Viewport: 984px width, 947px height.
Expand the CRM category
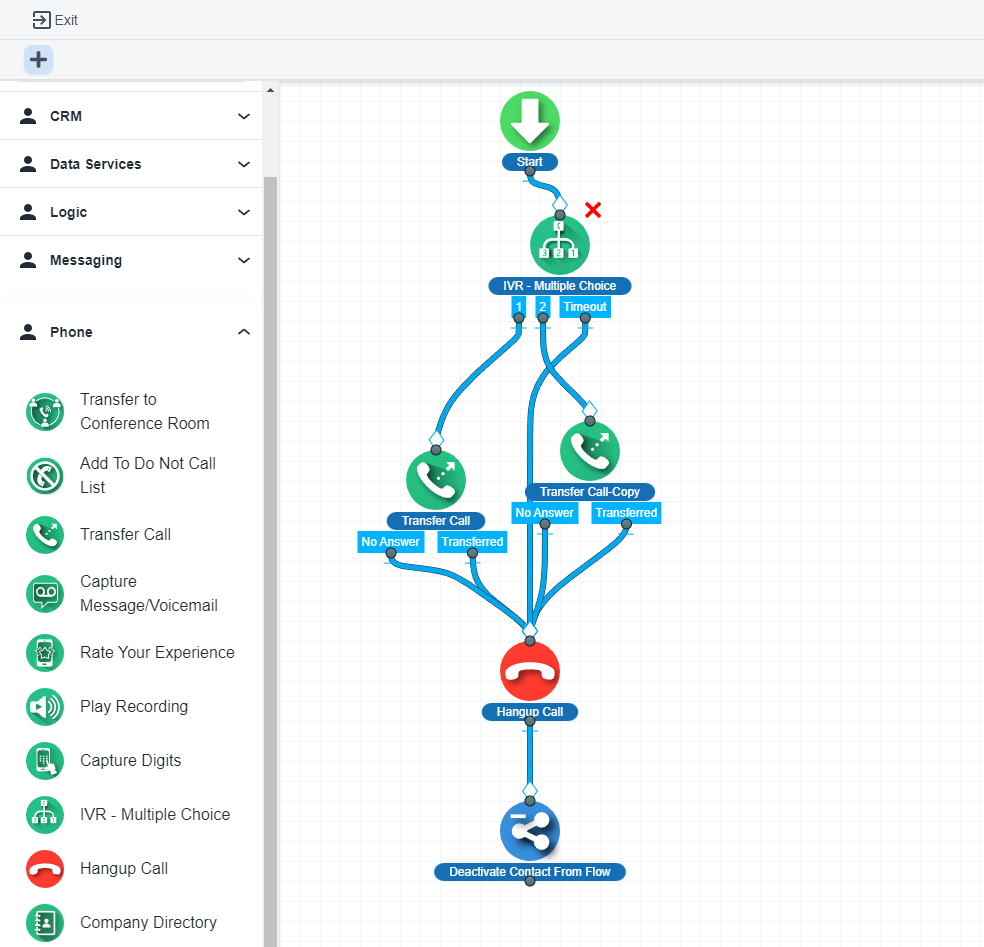click(x=243, y=116)
